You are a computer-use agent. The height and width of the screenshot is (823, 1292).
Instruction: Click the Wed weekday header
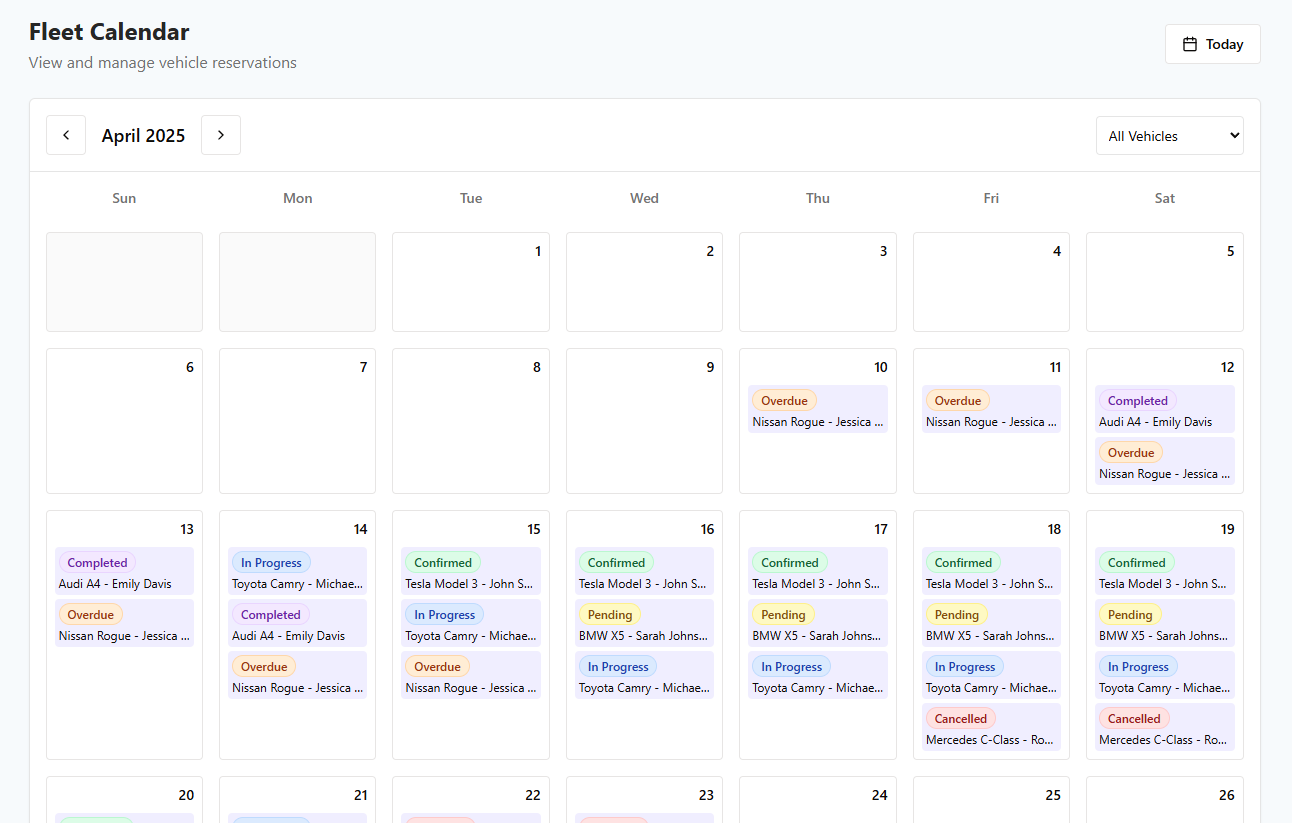pos(644,198)
